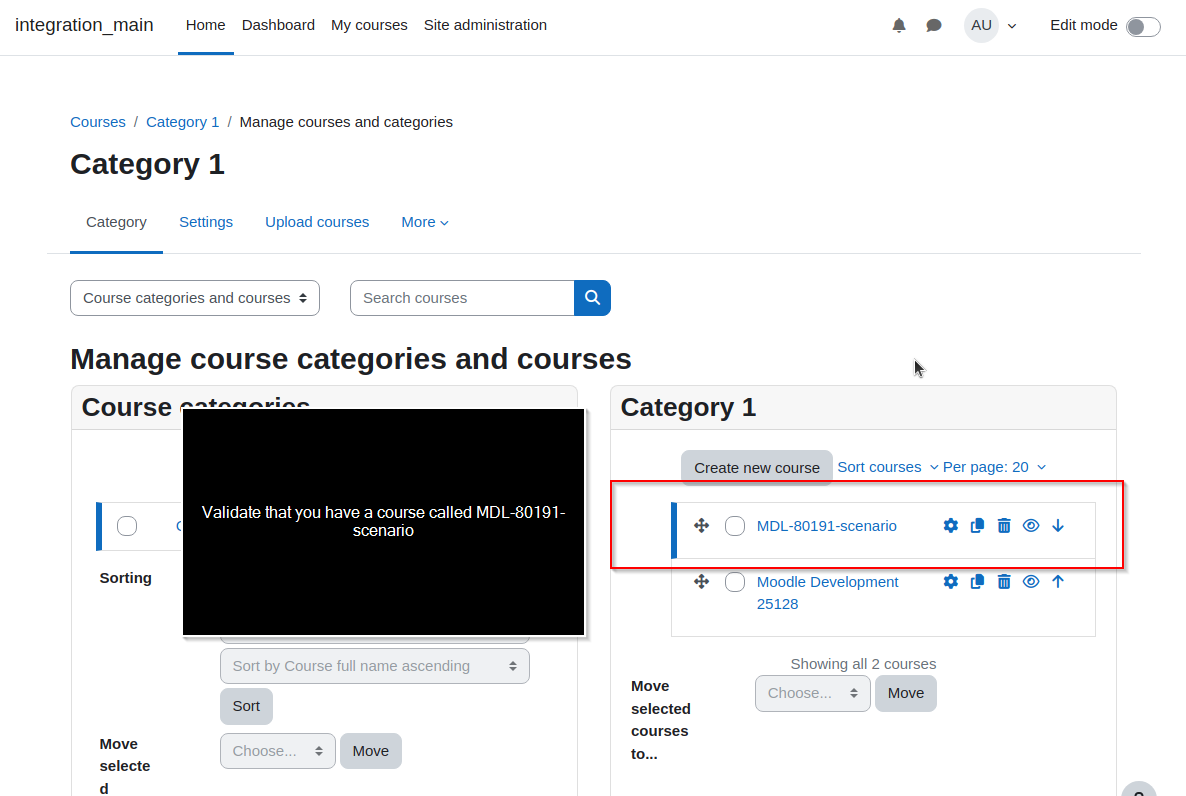Move MDL-80191-scenario down with arrow
The height and width of the screenshot is (796, 1186).
point(1058,526)
